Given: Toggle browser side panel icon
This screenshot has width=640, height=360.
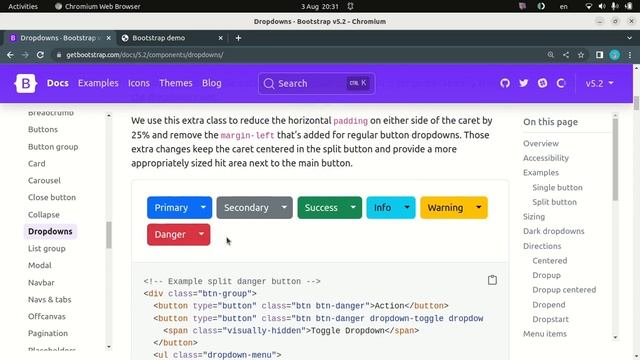Looking at the screenshot, I should [x=599, y=55].
